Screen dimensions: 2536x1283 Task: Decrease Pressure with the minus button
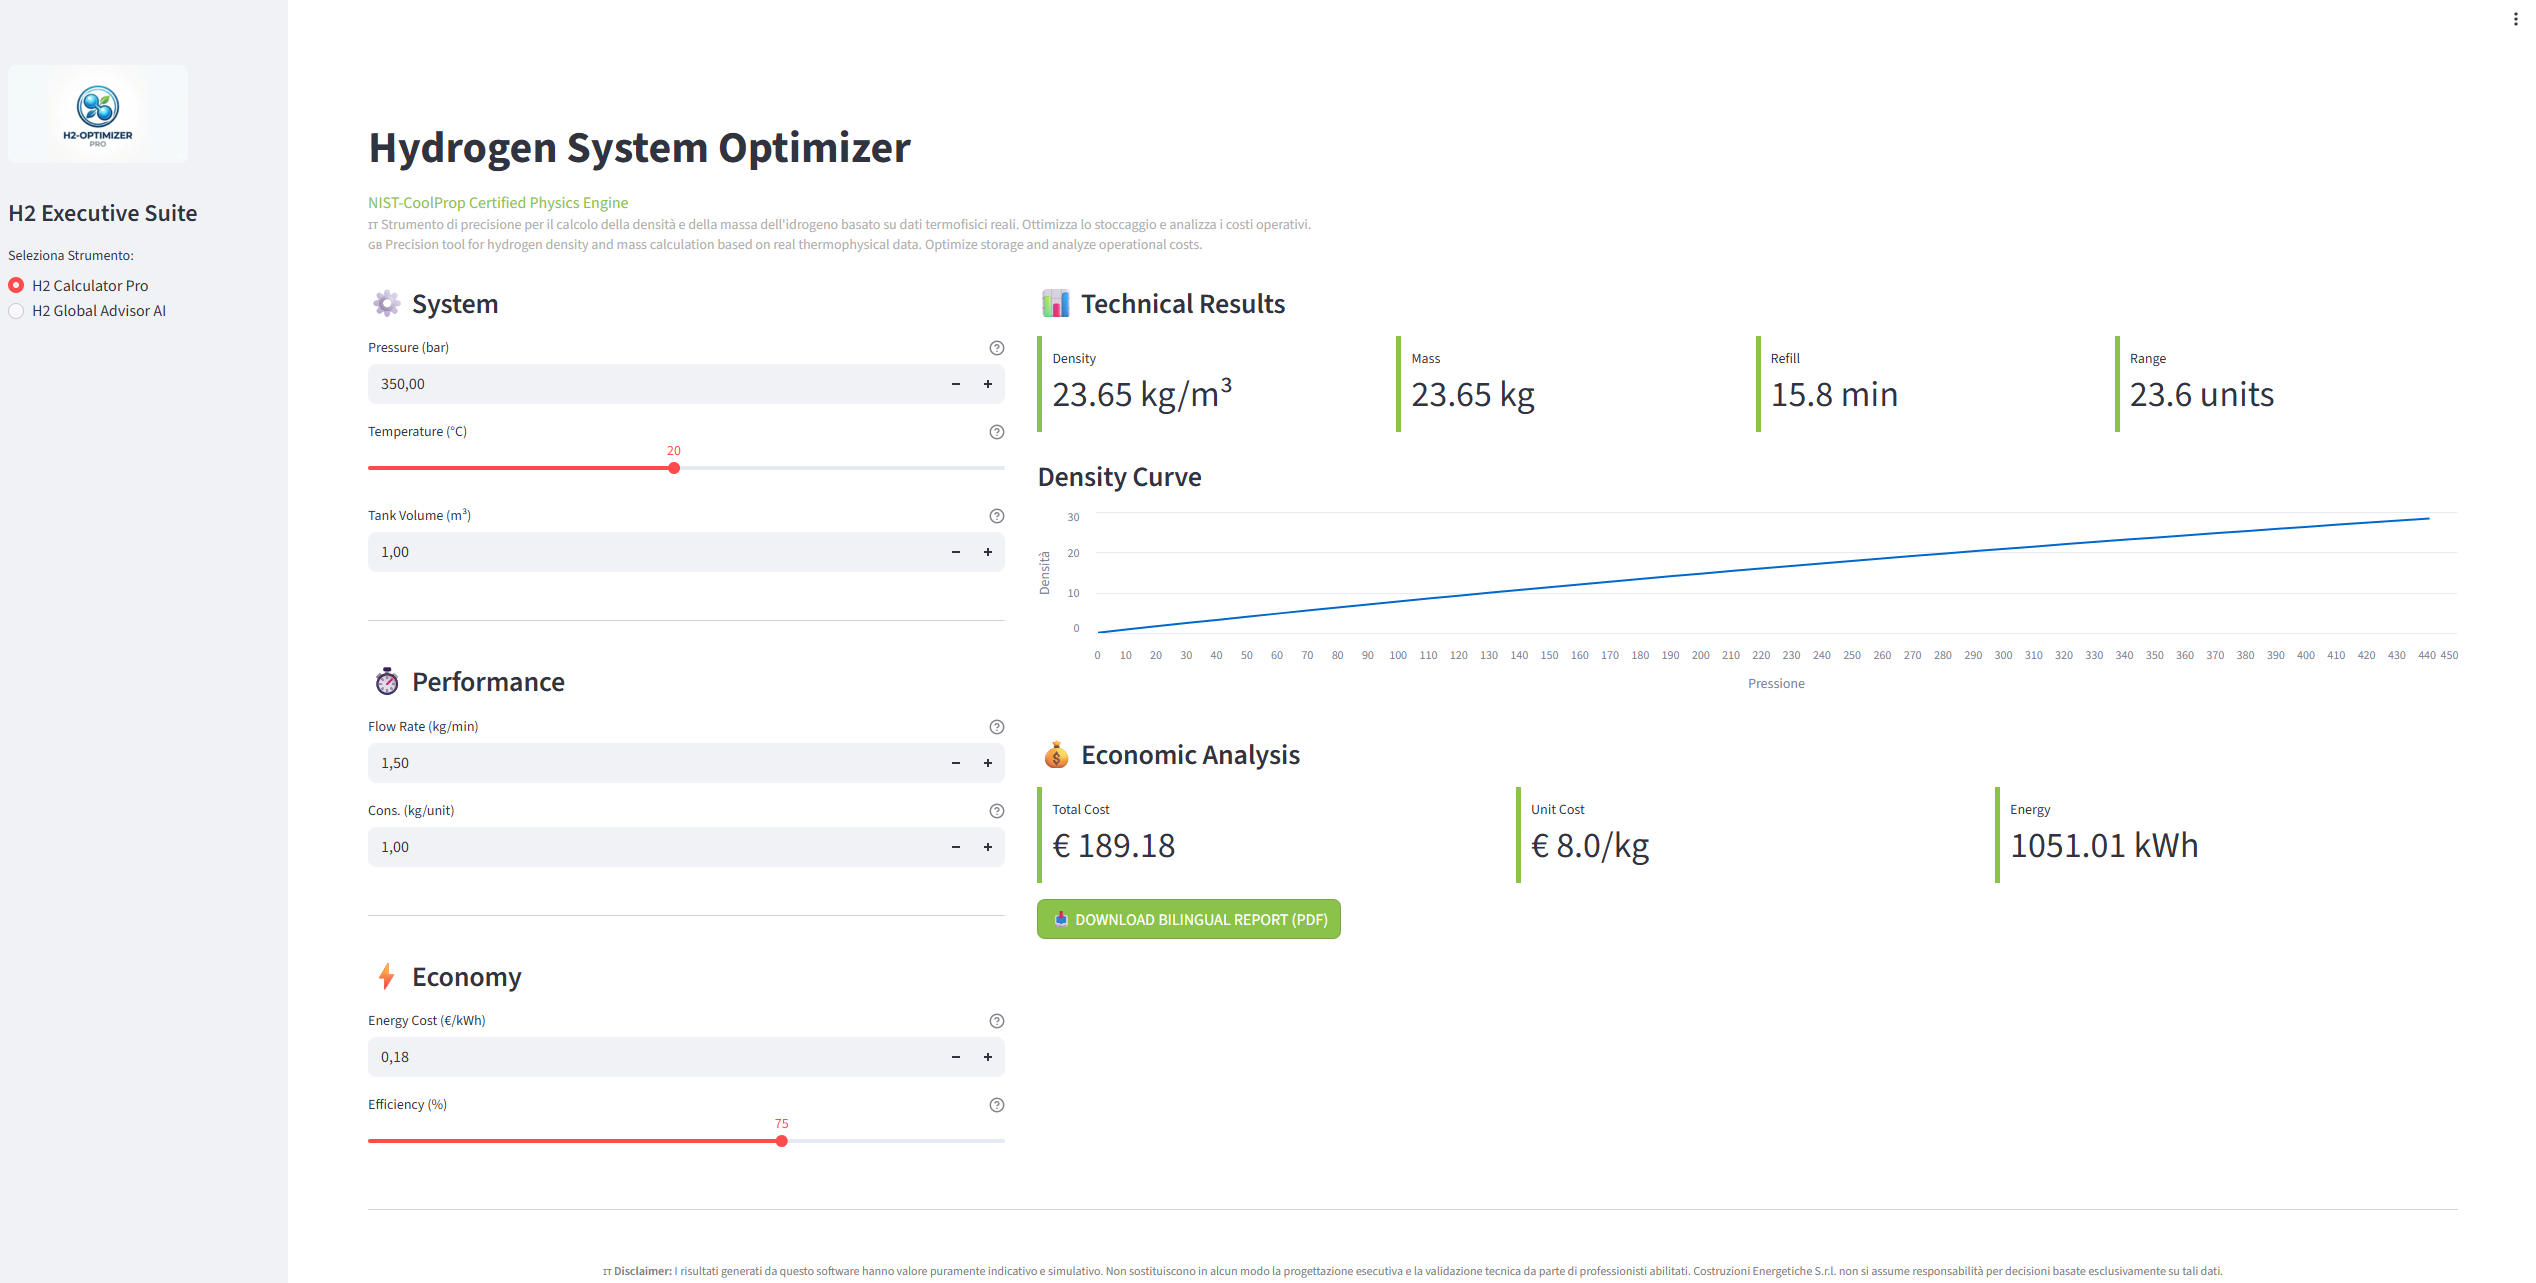956,384
